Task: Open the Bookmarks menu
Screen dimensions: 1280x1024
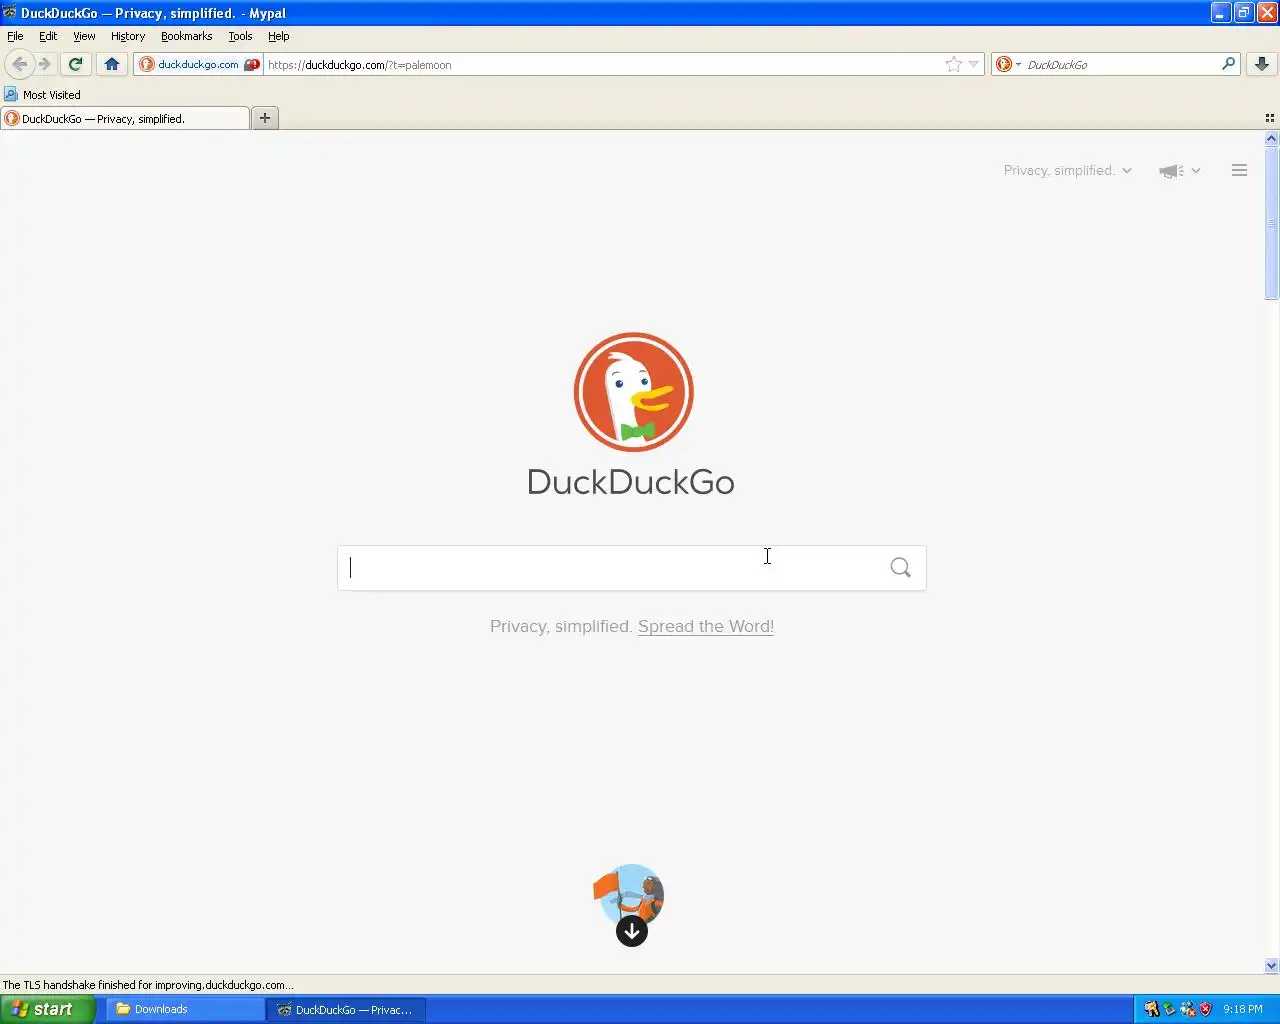Action: 186,36
